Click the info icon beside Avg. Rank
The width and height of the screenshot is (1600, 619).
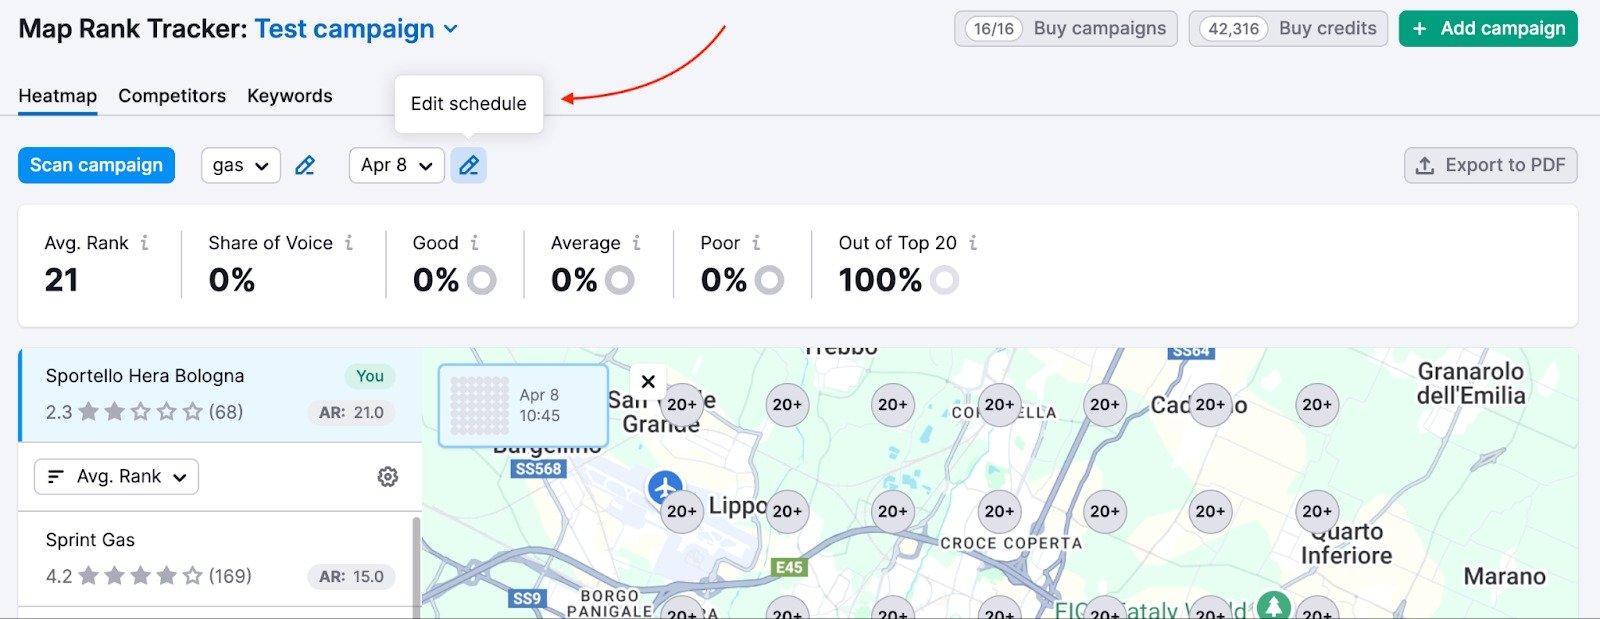point(146,242)
